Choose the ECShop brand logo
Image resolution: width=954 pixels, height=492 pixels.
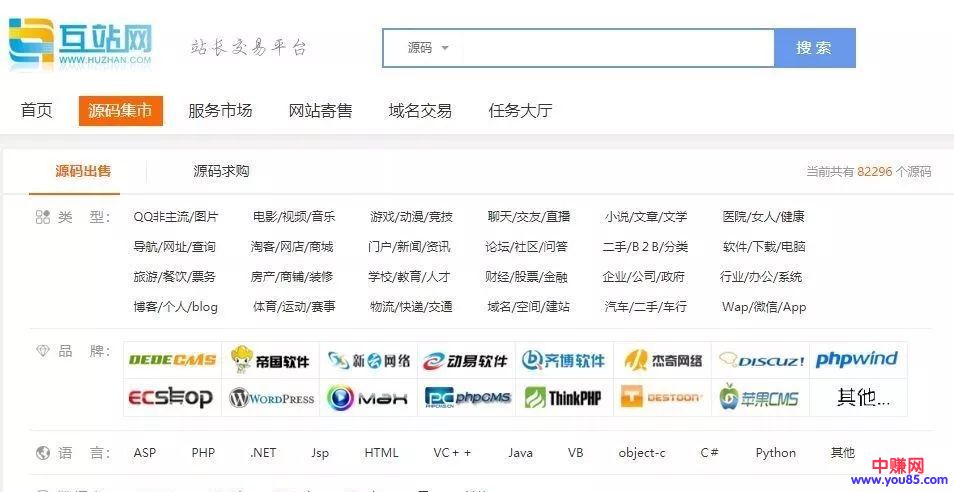pyautogui.click(x=172, y=398)
